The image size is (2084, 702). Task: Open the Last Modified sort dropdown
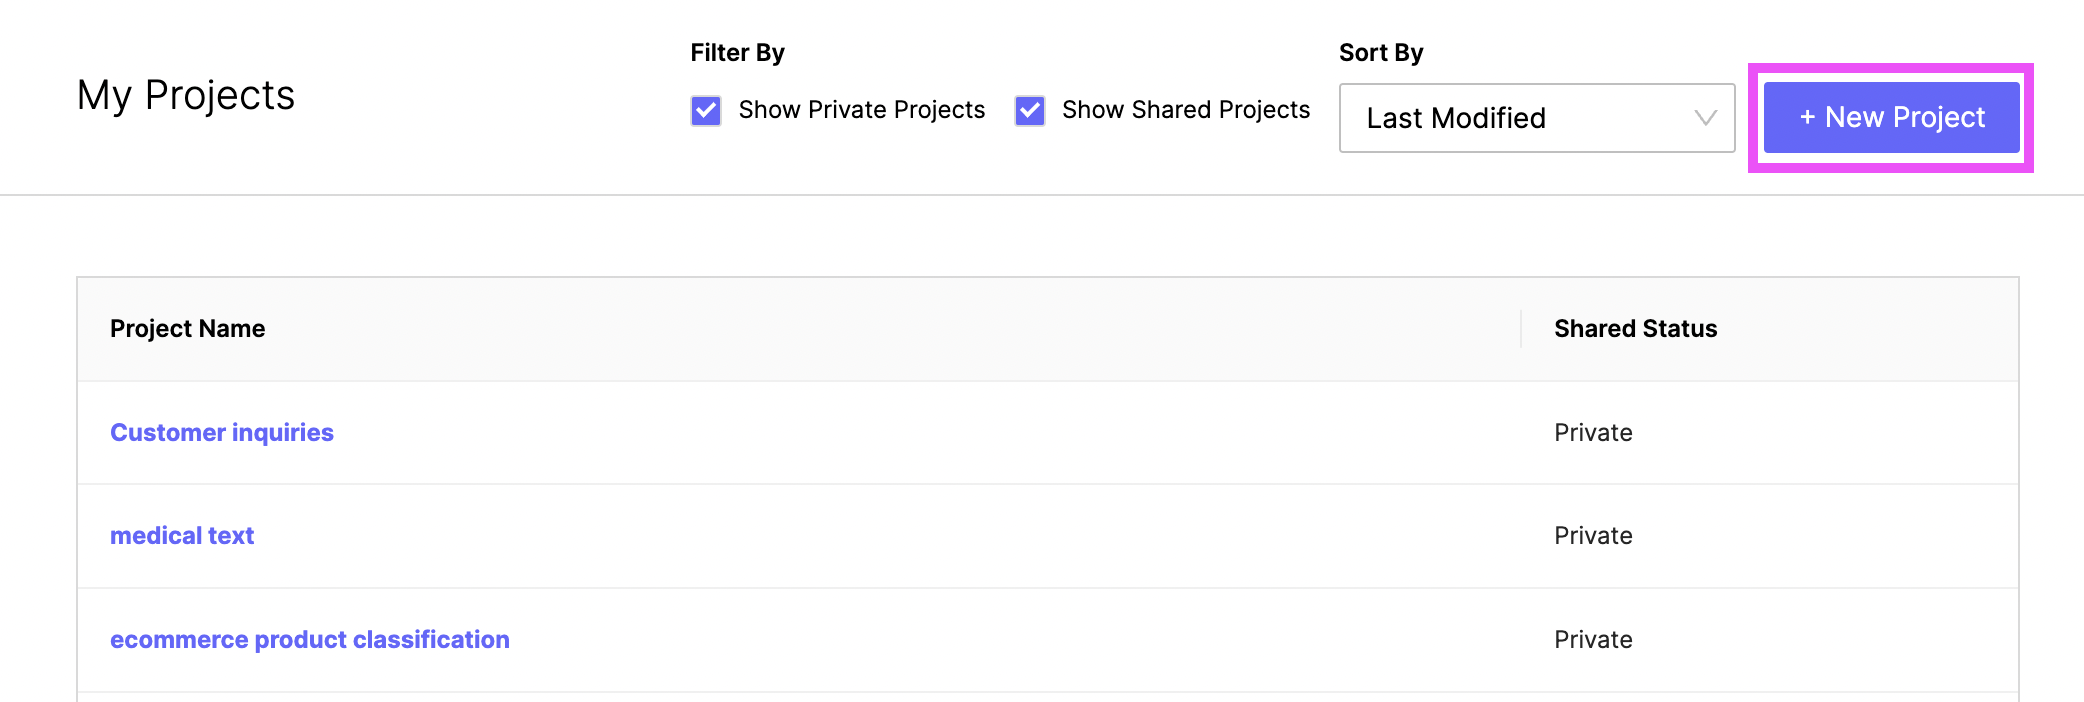pyautogui.click(x=1536, y=118)
